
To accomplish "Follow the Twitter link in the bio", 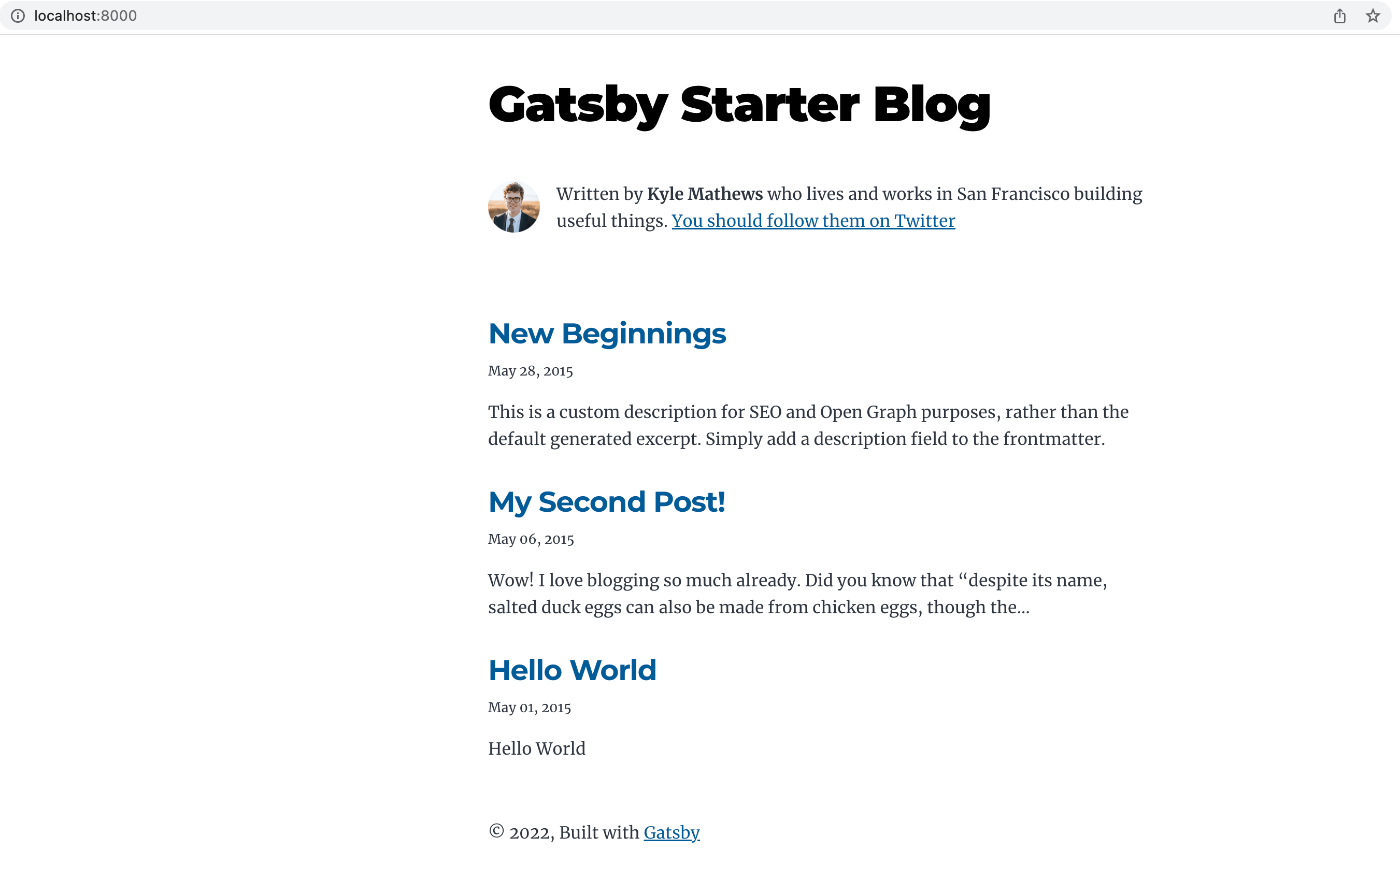I will 812,220.
